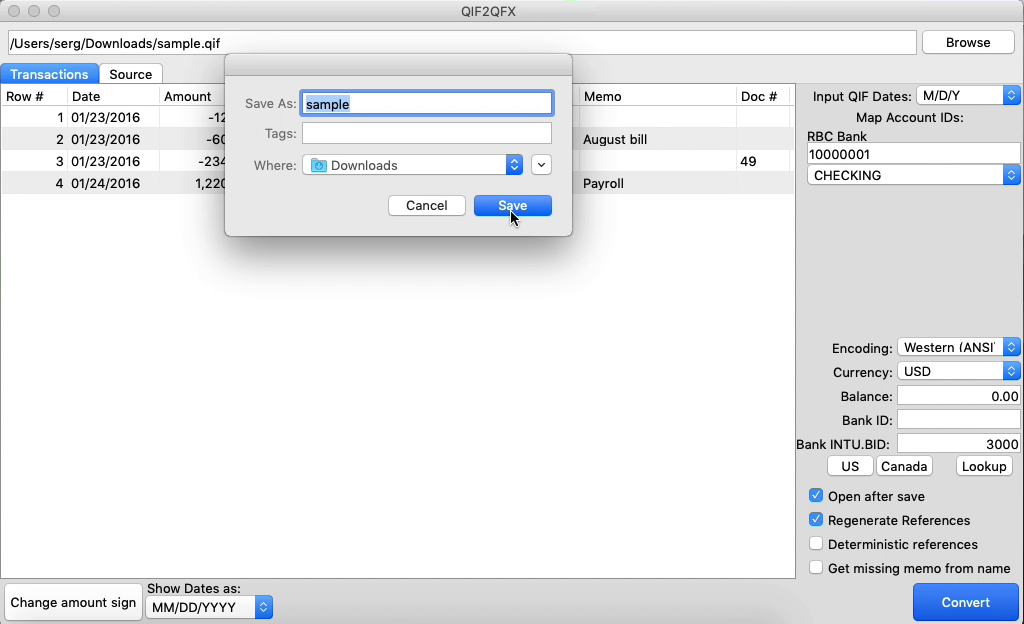The image size is (1024, 624).
Task: Click the Amount column header
Action: (192, 96)
